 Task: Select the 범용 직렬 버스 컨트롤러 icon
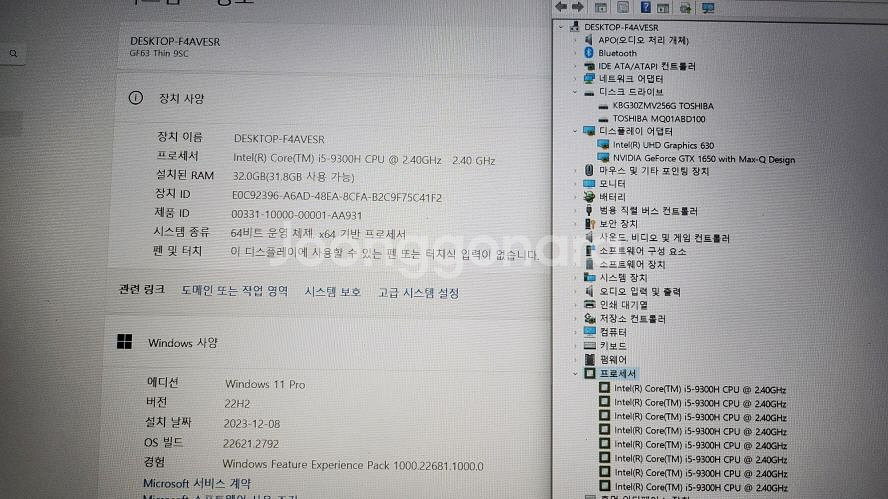coord(589,210)
